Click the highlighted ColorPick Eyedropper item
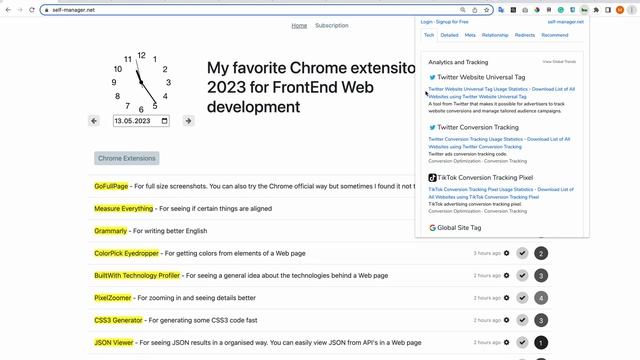 (x=127, y=253)
